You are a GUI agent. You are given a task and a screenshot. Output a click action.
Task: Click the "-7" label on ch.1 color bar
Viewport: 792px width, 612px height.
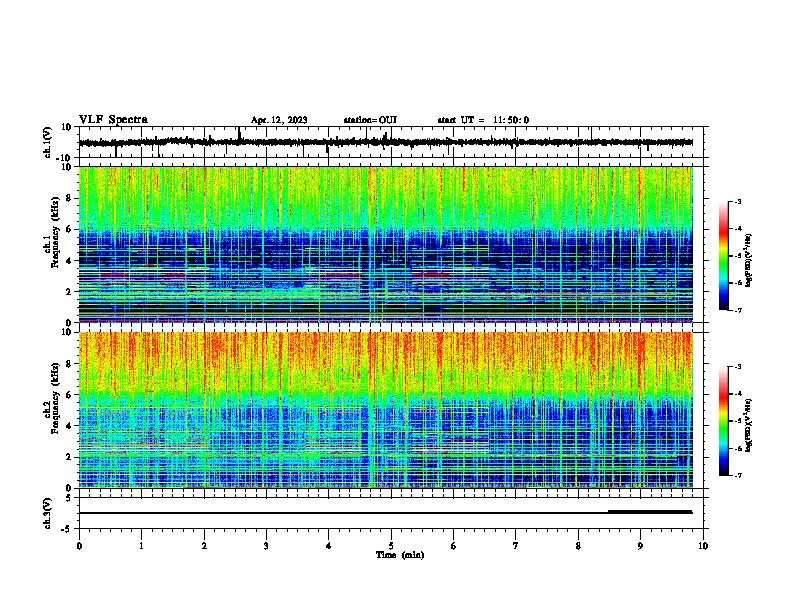point(737,310)
